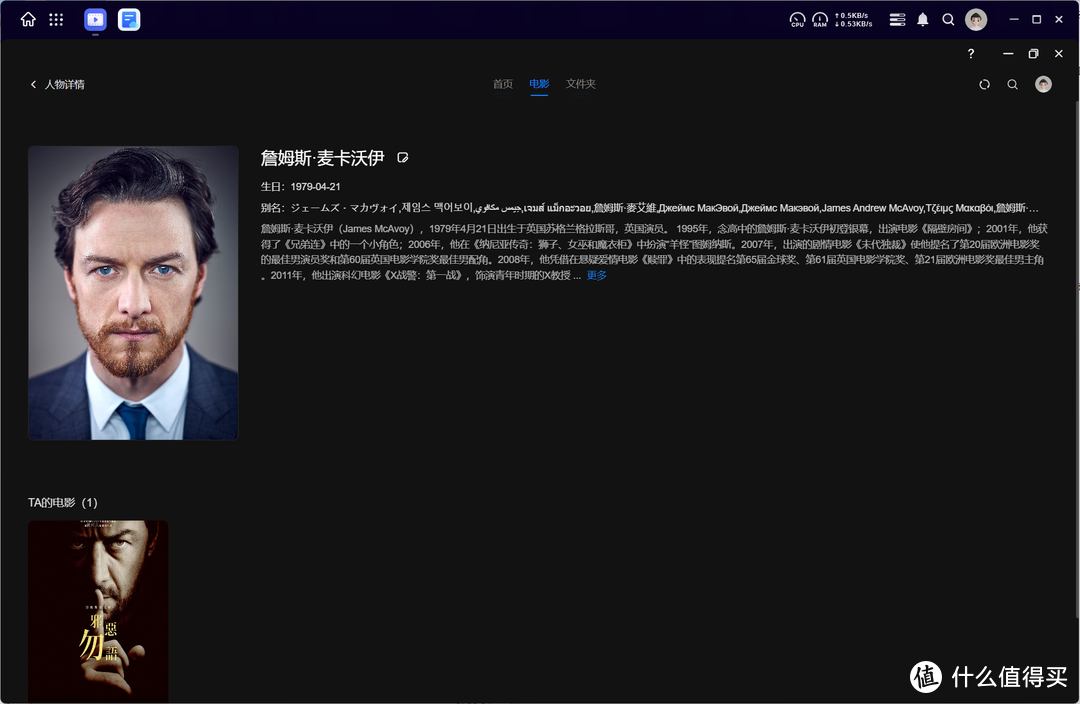Open the user avatar menu
This screenshot has height=704, width=1080.
point(975,19)
